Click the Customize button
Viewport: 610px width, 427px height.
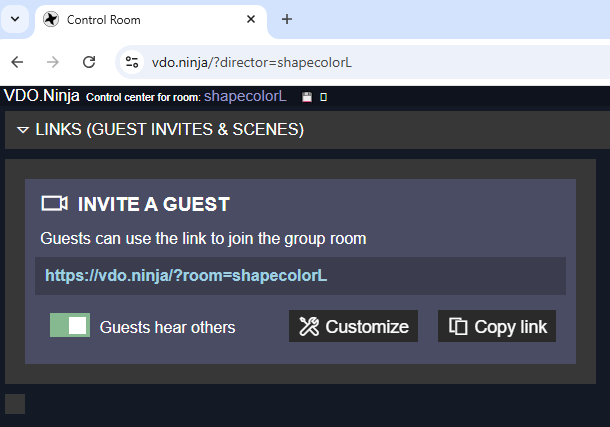pos(353,326)
